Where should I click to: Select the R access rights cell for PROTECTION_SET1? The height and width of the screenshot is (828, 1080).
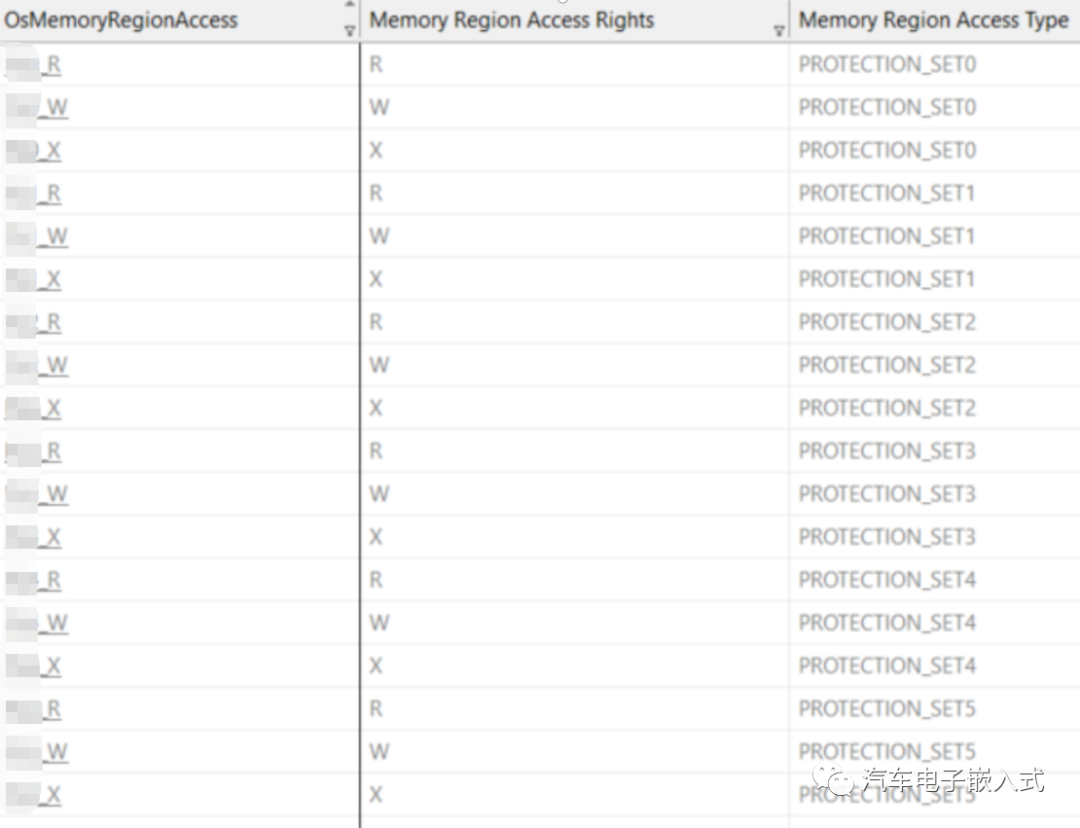[x=376, y=193]
